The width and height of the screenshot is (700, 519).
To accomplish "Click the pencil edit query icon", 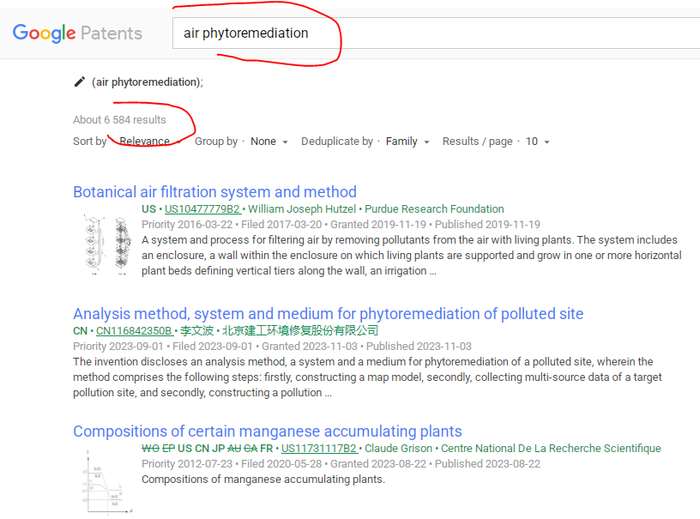I will click(80, 82).
